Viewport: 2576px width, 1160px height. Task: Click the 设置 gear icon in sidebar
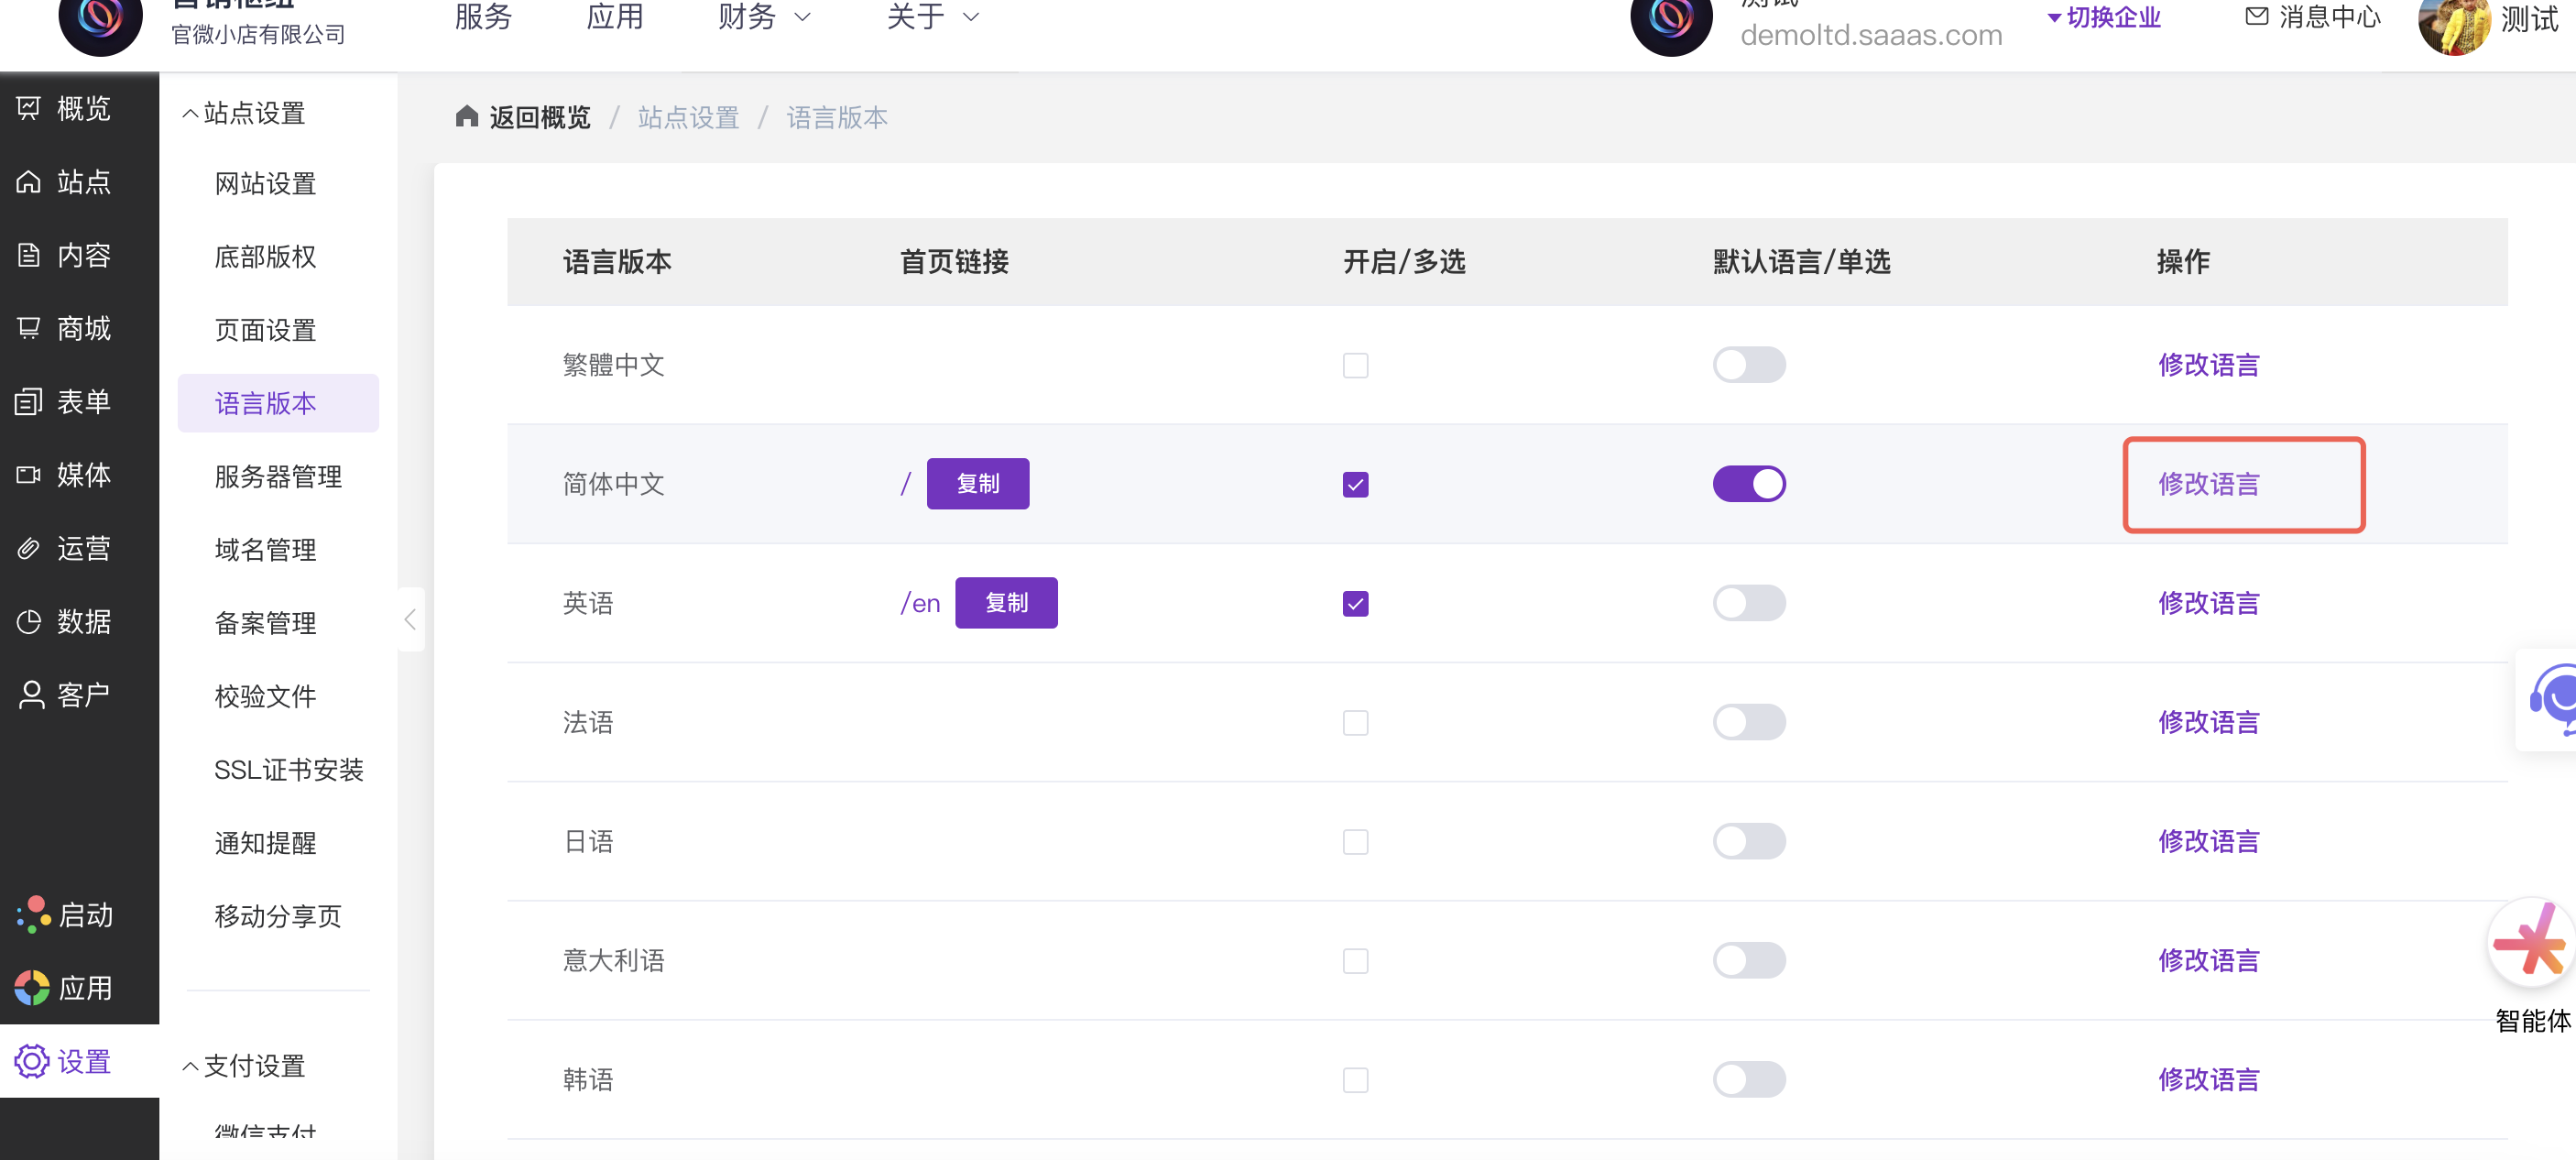pyautogui.click(x=31, y=1061)
